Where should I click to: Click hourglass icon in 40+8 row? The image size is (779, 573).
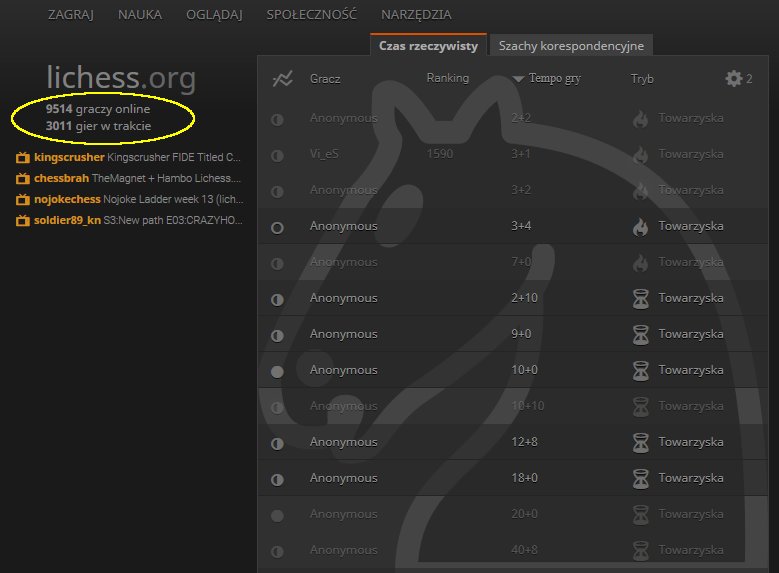640,551
